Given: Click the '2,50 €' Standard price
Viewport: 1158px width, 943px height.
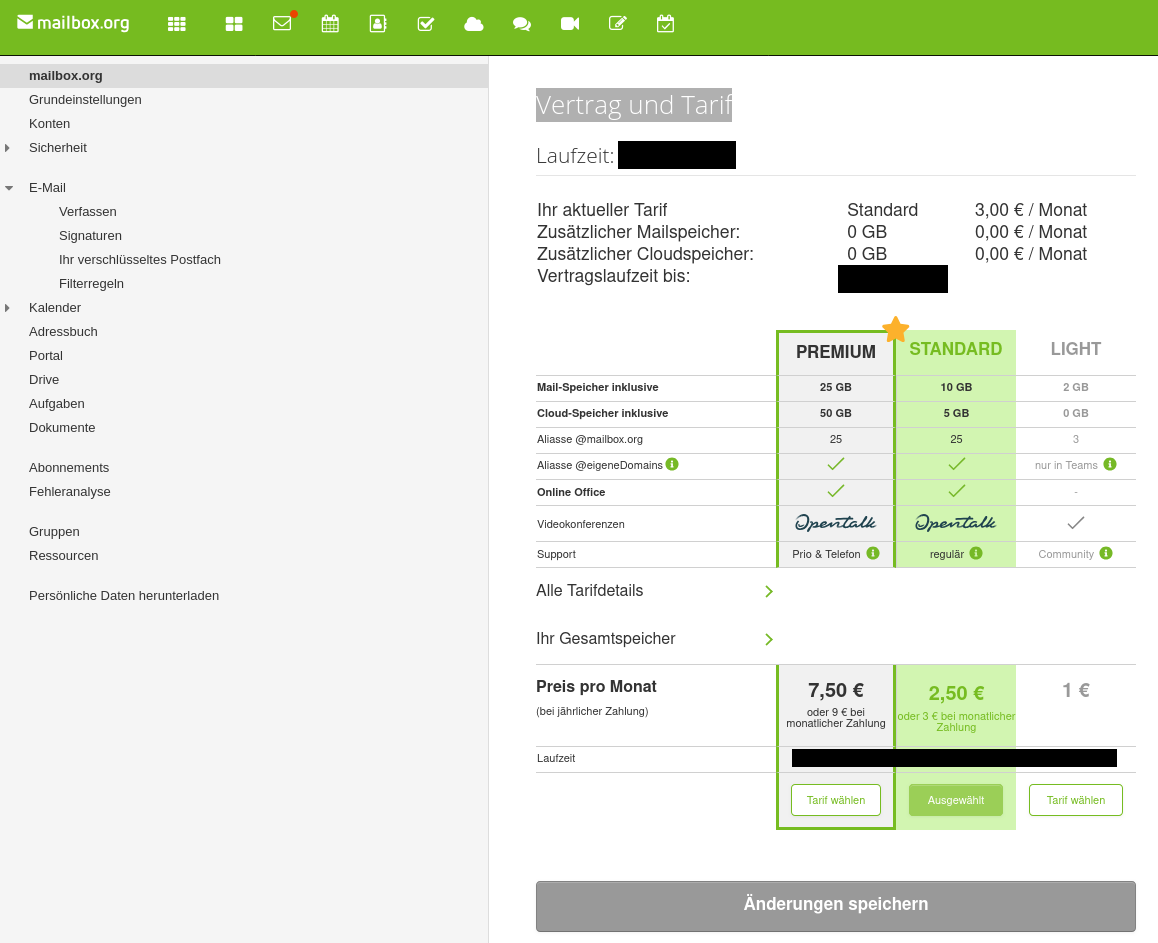Looking at the screenshot, I should point(956,693).
